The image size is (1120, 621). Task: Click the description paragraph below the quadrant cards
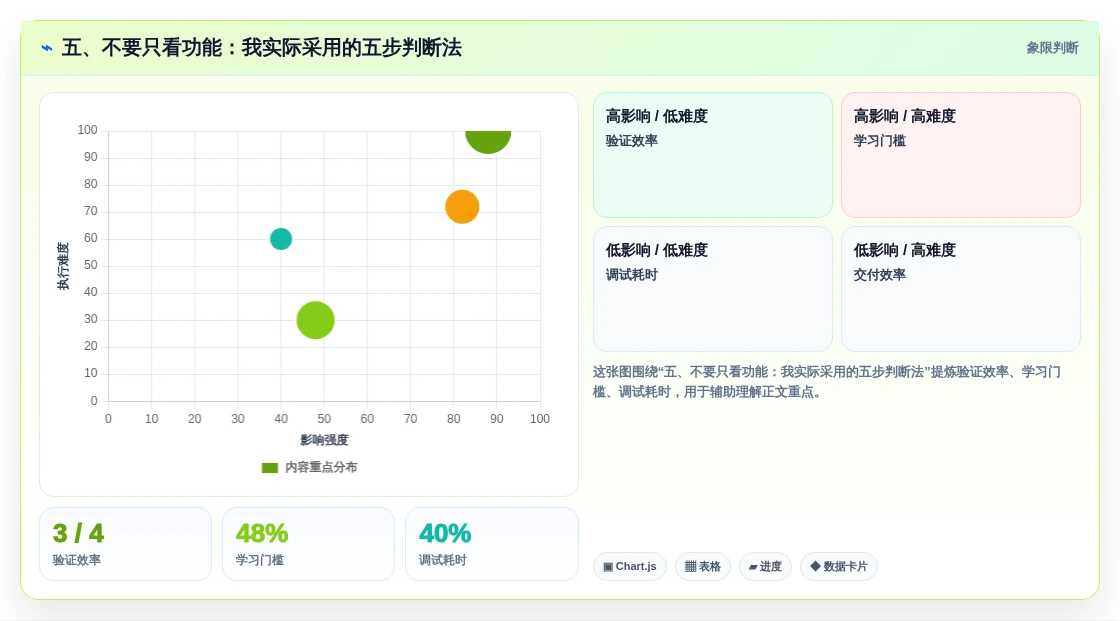pos(826,382)
